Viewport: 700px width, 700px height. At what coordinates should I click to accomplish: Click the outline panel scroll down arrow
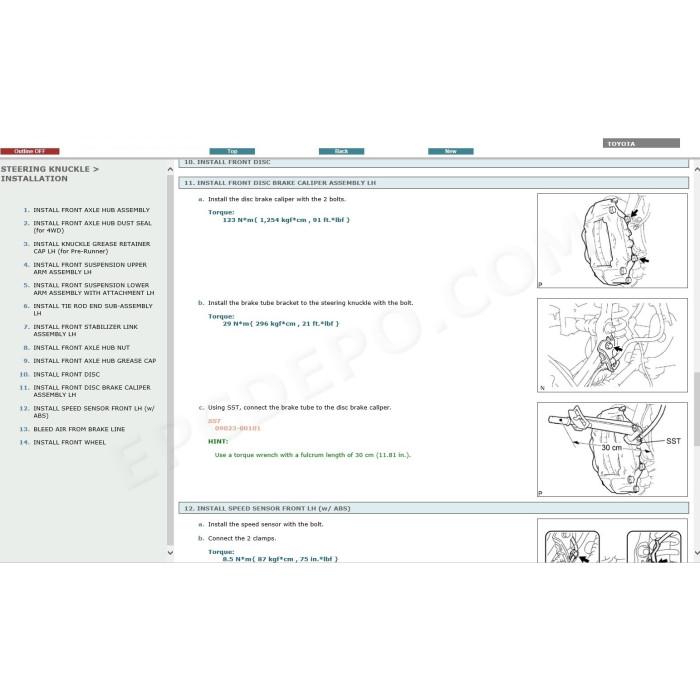pyautogui.click(x=170, y=553)
